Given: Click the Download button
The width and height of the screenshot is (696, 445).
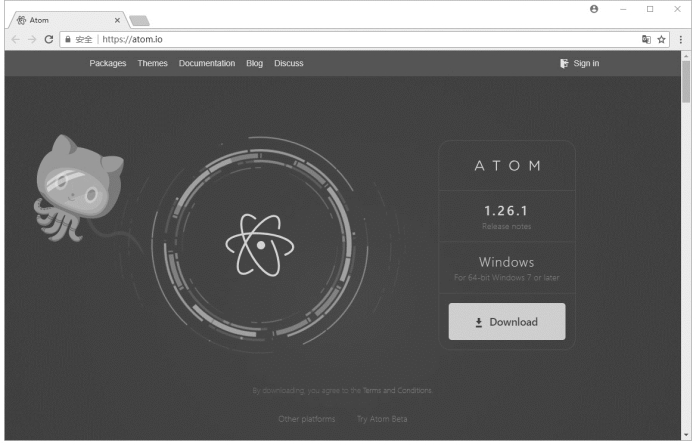Looking at the screenshot, I should [x=507, y=322].
